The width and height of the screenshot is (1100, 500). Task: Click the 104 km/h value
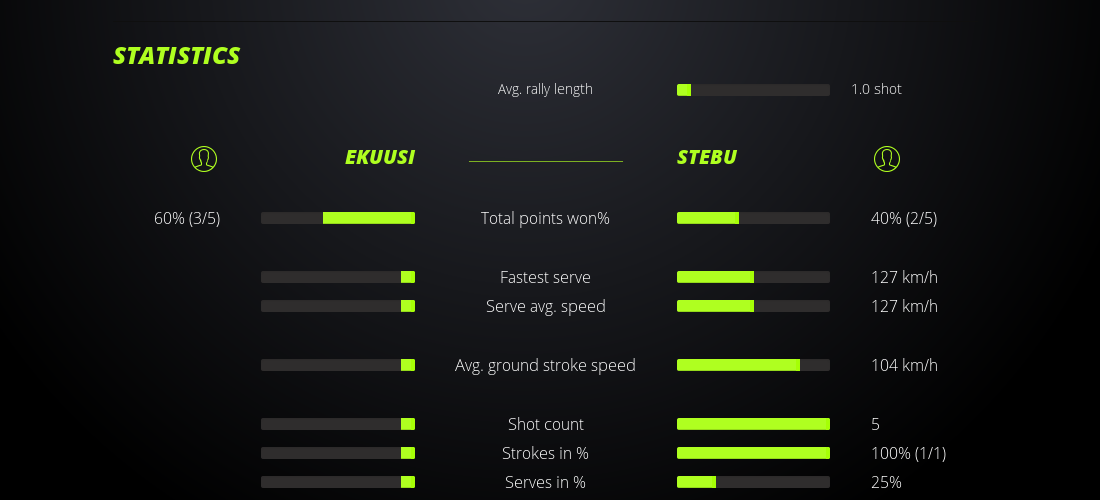click(x=904, y=365)
